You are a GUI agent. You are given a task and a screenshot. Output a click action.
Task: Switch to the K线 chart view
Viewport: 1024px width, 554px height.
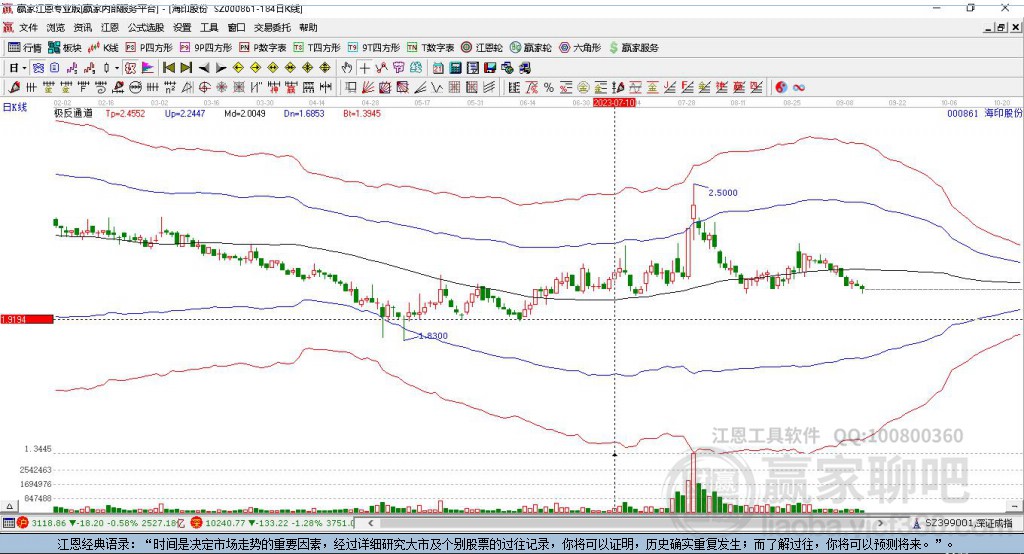point(103,48)
